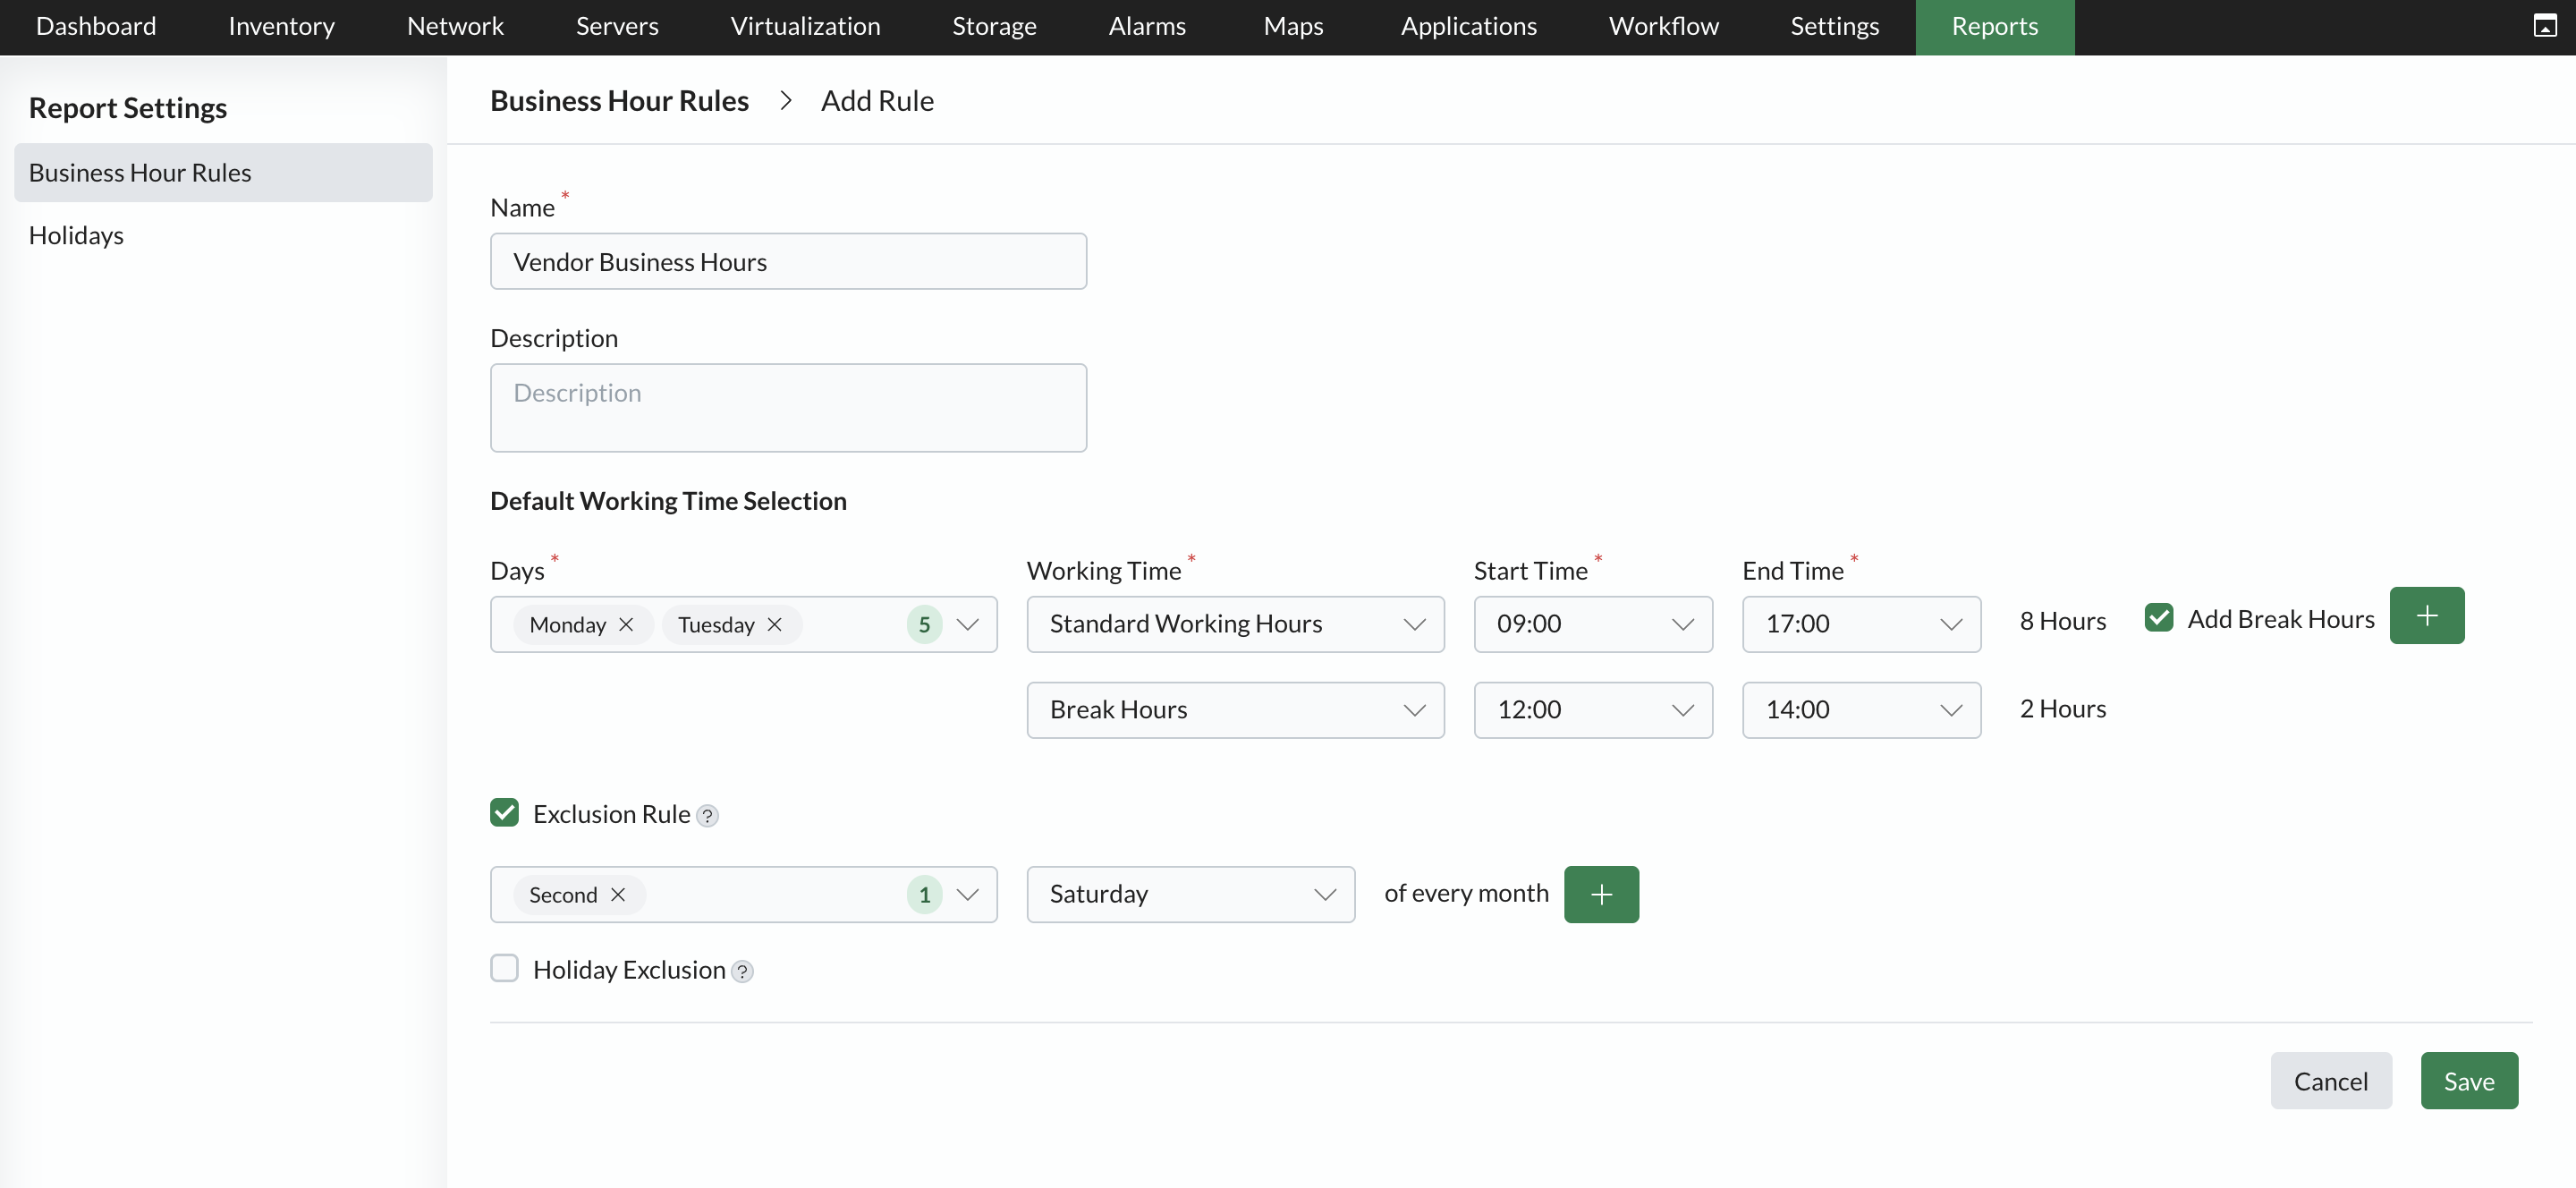Click the 'of every month' text
Viewport: 2576px width, 1188px height.
tap(1466, 893)
